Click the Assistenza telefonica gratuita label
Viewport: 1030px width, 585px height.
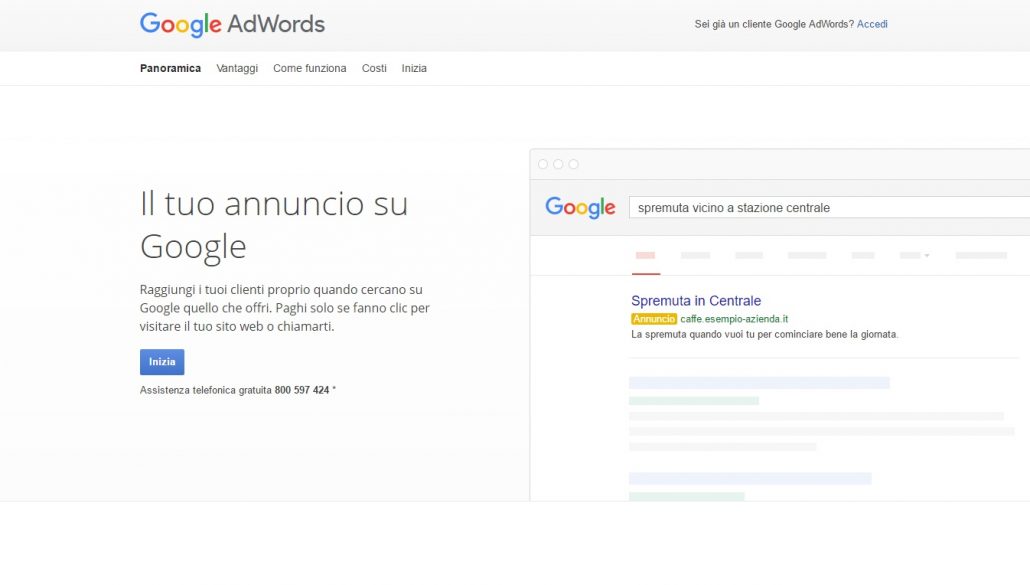[206, 390]
